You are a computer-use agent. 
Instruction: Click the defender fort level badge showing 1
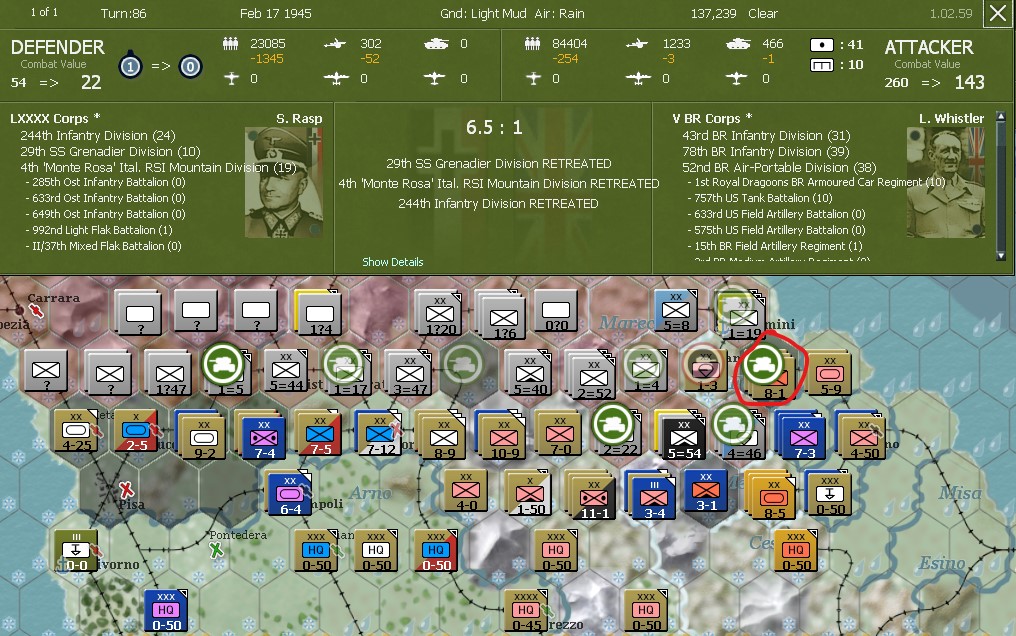[x=129, y=67]
